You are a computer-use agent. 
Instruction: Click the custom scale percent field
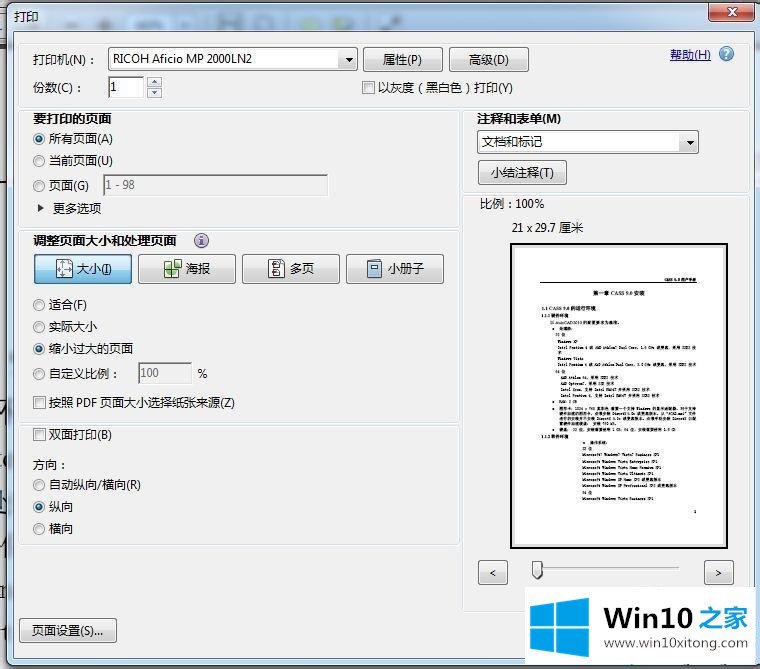(165, 373)
